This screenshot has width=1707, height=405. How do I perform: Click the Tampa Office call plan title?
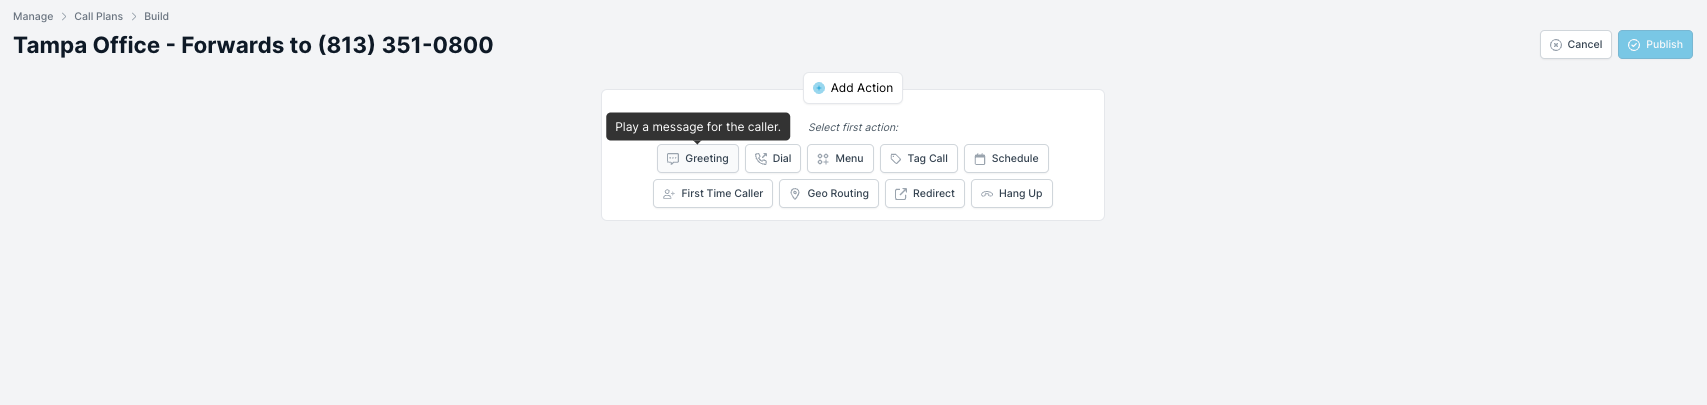pyautogui.click(x=253, y=45)
